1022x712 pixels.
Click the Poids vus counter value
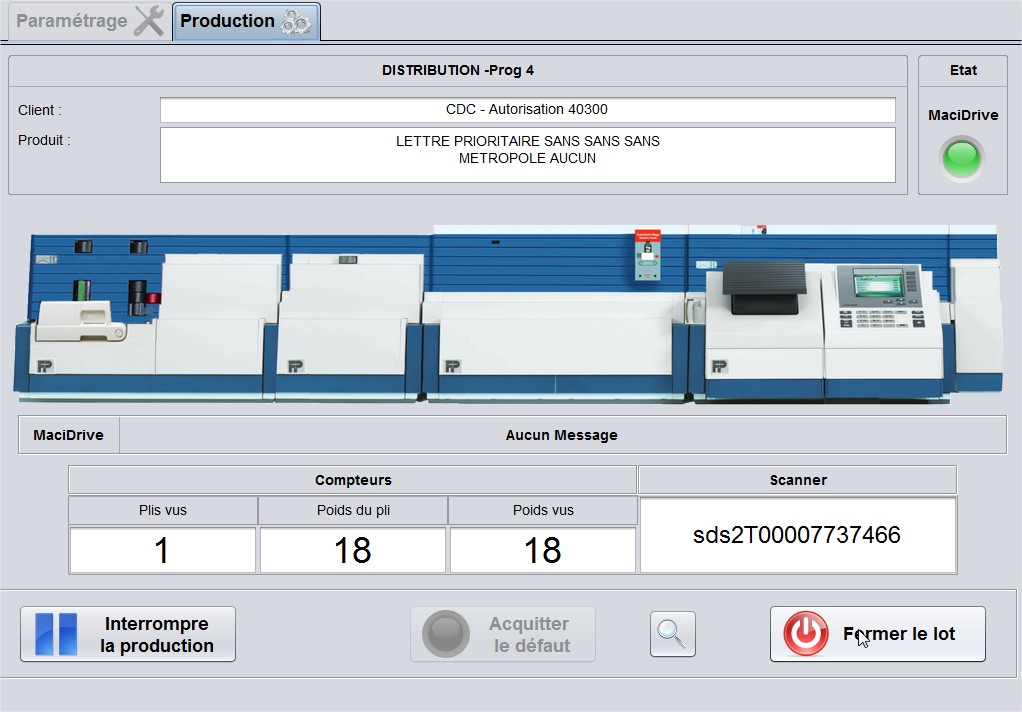[542, 550]
